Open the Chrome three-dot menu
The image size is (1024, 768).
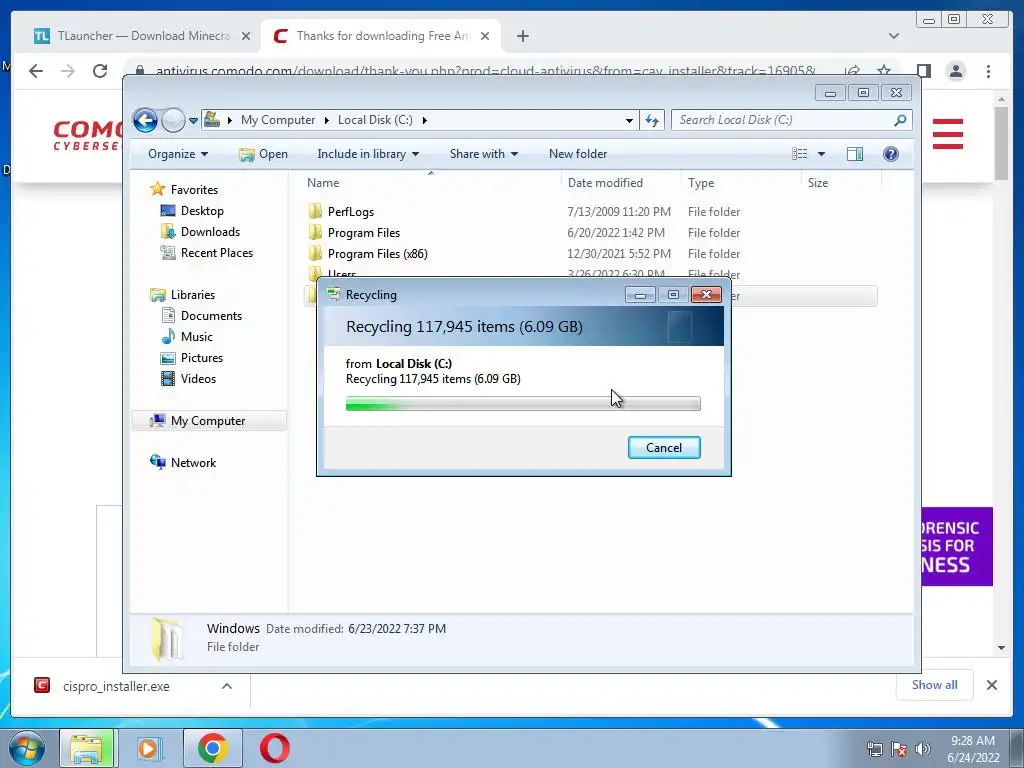pyautogui.click(x=989, y=71)
